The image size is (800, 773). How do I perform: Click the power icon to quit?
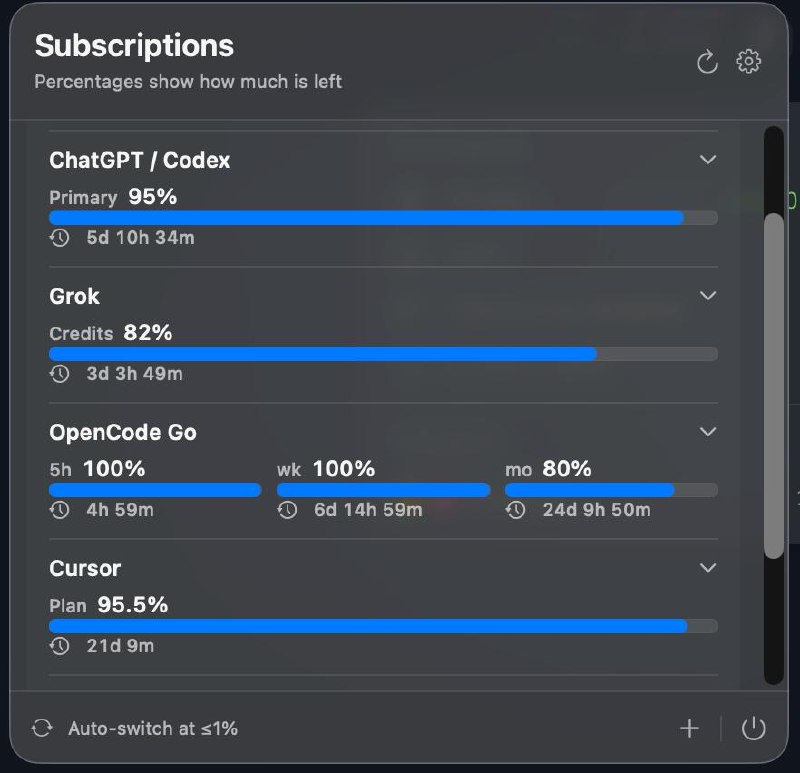753,728
